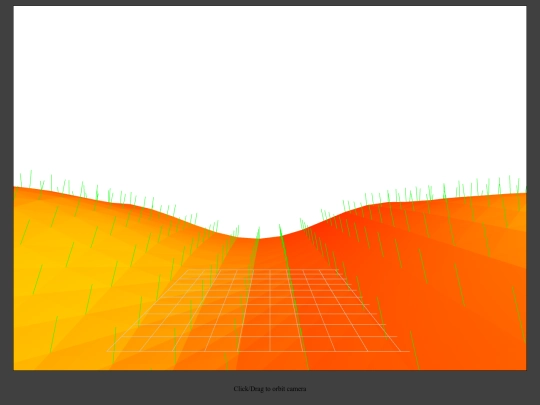Click the white wireframe grid on the terrain
Image resolution: width=540 pixels, height=405 pixels.
click(x=258, y=310)
